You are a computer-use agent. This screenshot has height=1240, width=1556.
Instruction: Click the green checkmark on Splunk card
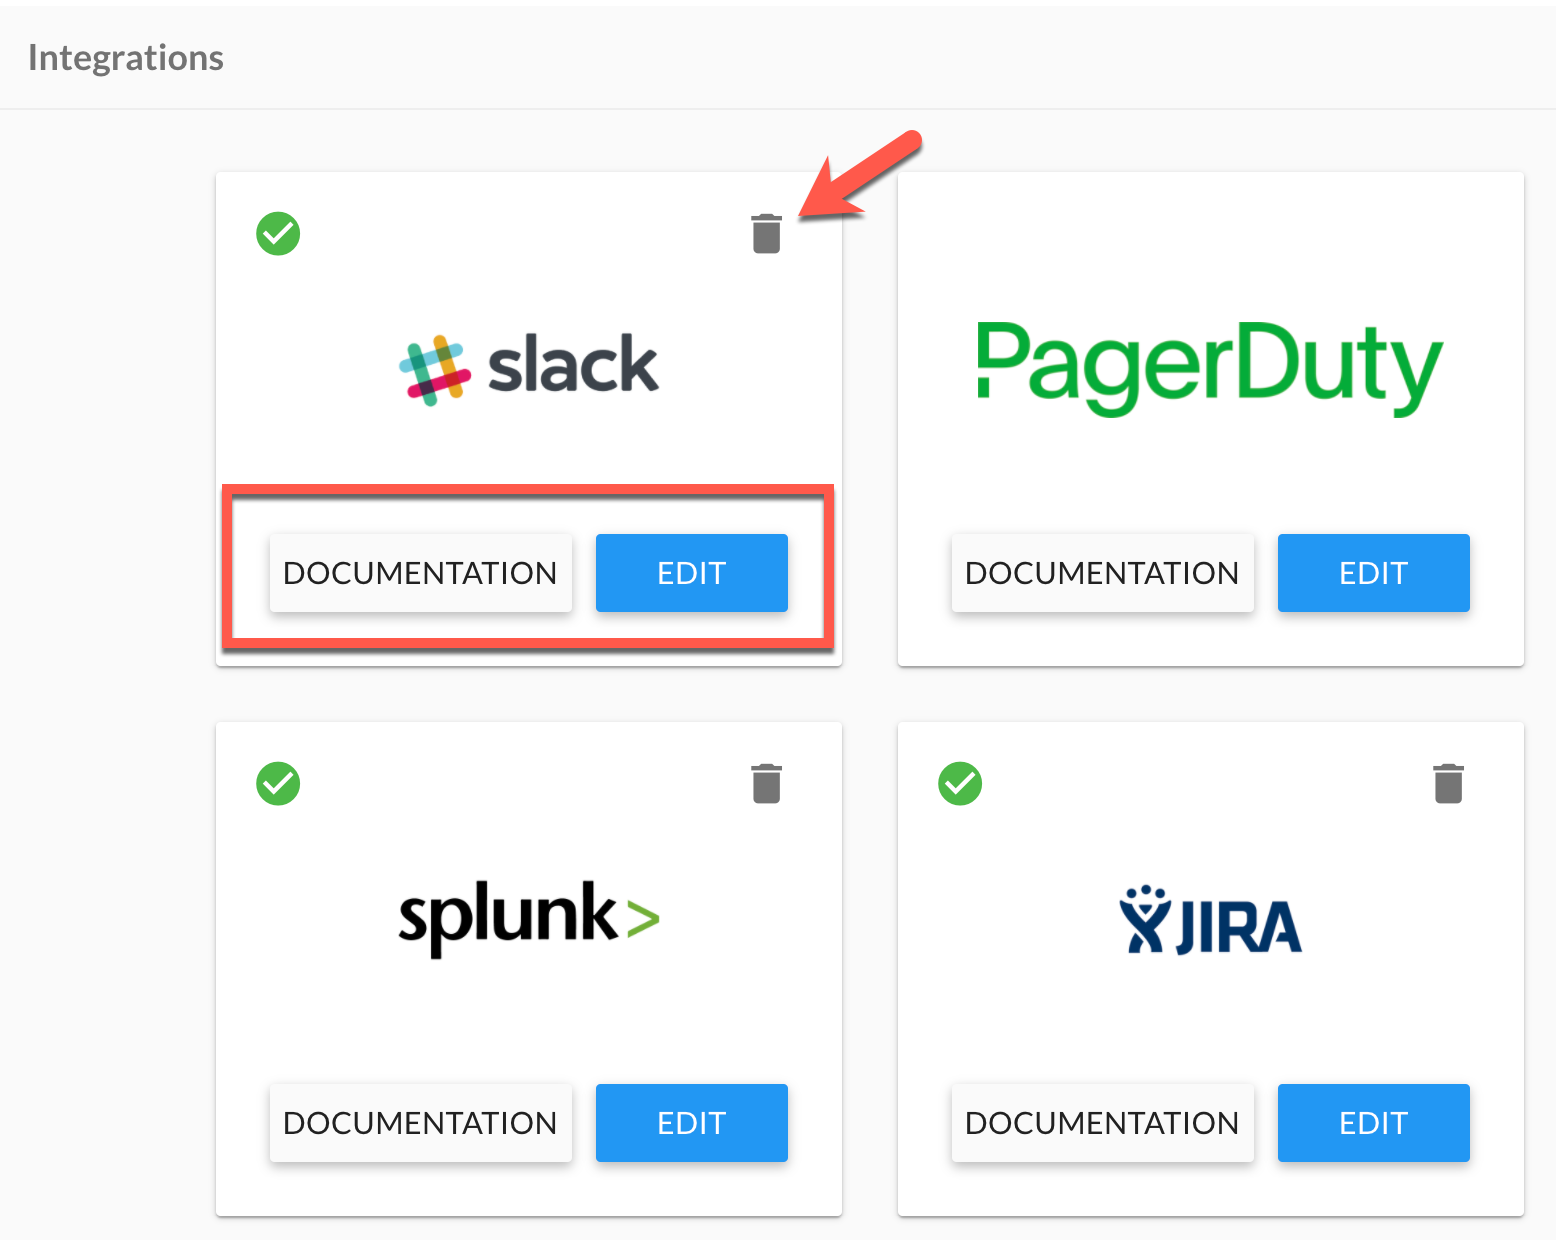(x=278, y=783)
